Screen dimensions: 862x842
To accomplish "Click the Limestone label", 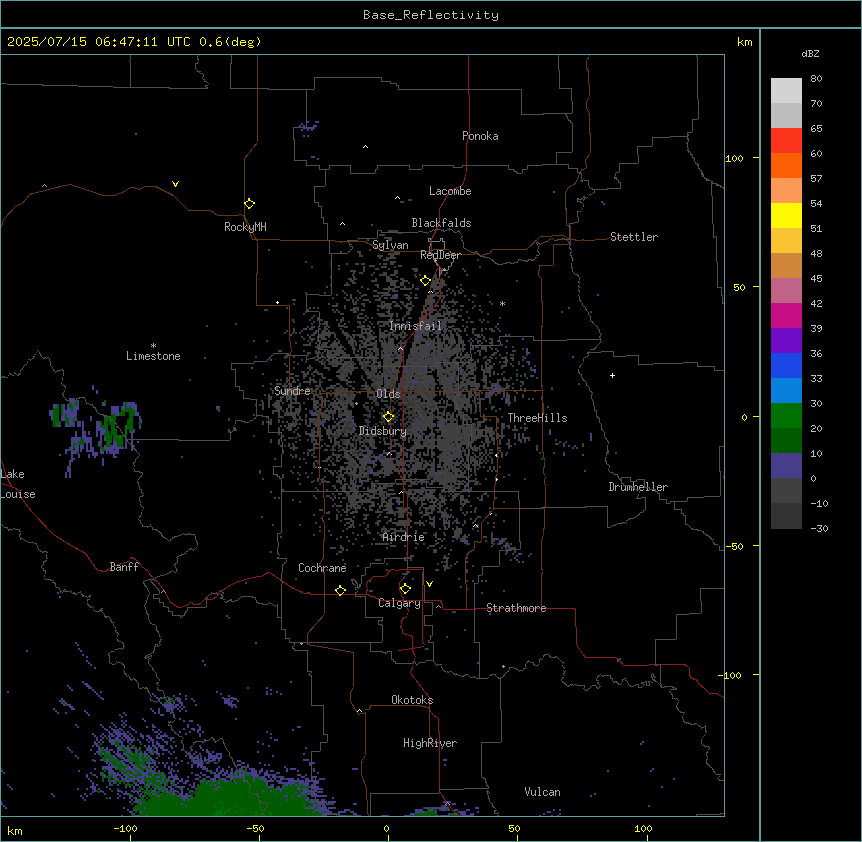I will coord(153,356).
